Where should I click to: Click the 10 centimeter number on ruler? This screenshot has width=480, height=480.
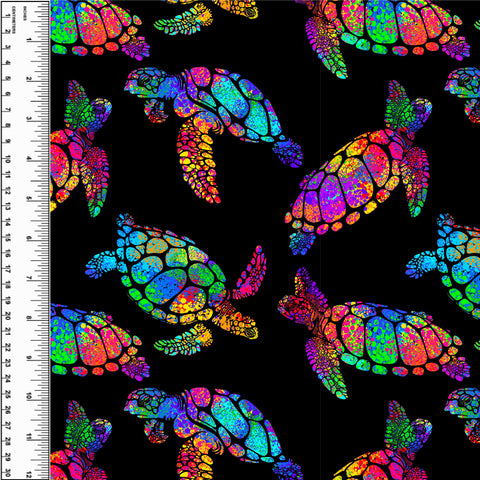[x=7, y=159]
